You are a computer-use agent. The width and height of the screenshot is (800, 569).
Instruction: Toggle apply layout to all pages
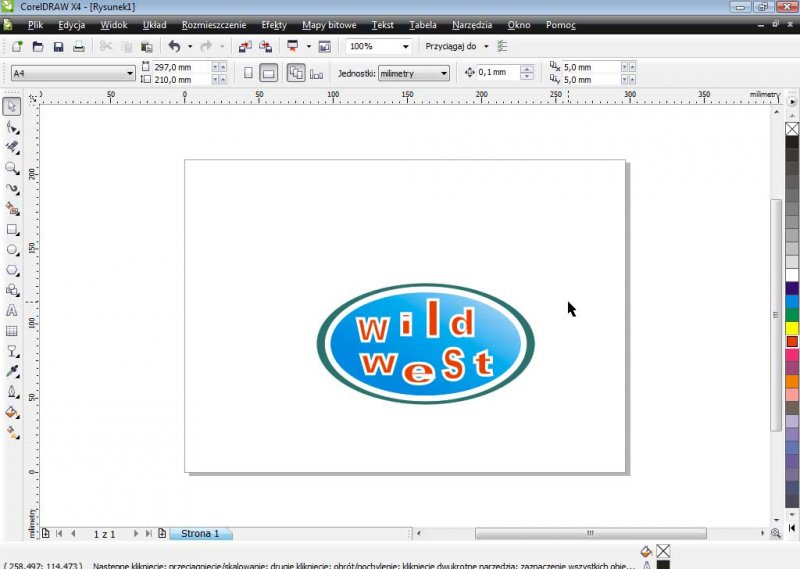click(x=296, y=73)
